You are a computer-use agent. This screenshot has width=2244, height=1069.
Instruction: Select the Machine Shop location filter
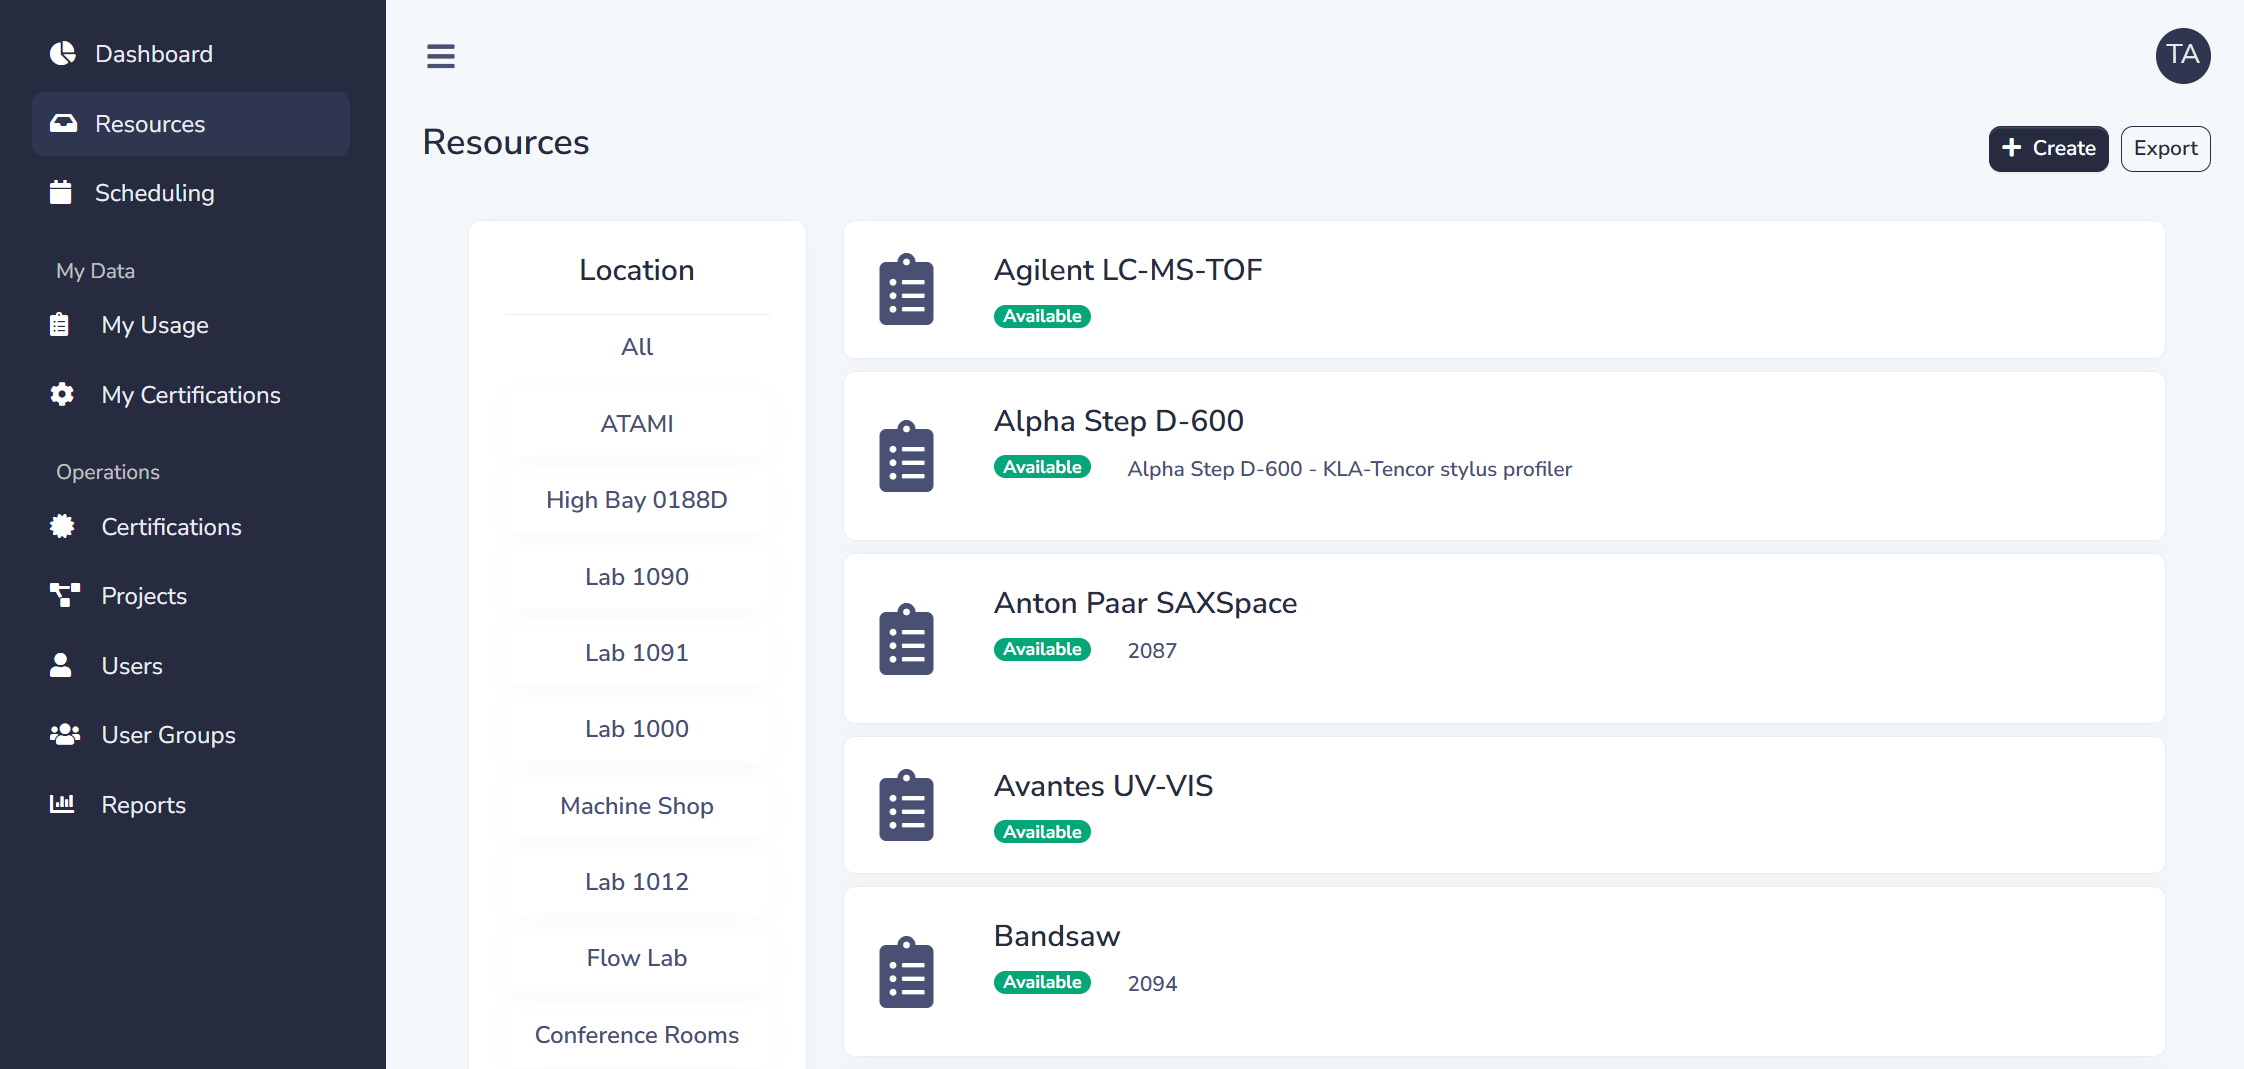(x=636, y=805)
